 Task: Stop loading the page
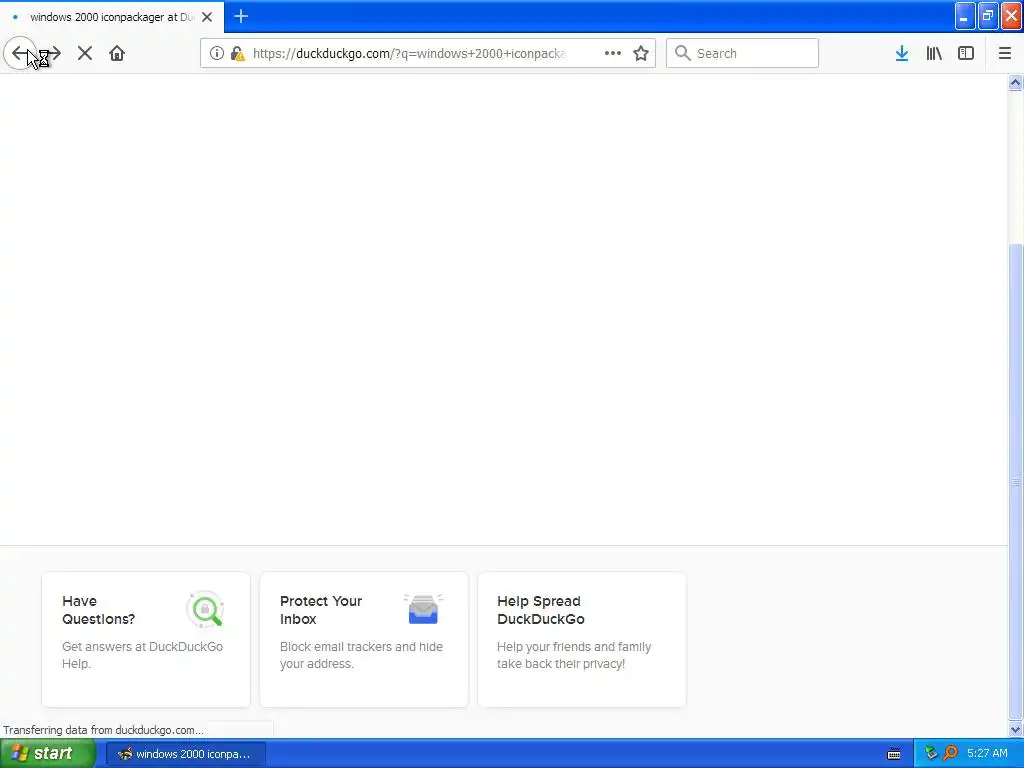85,54
